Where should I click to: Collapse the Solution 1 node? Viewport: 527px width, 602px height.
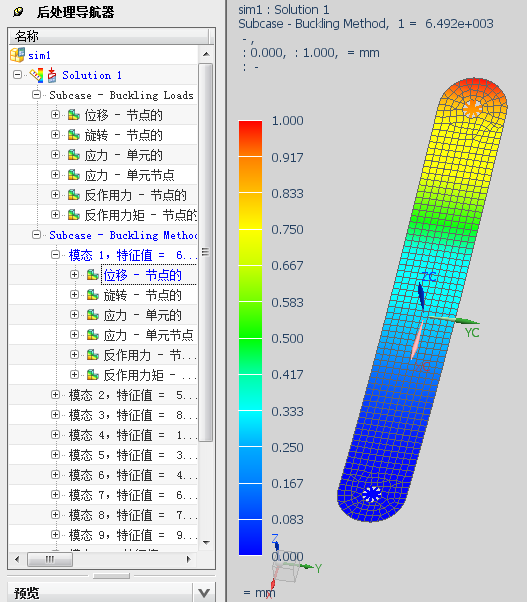click(x=17, y=74)
